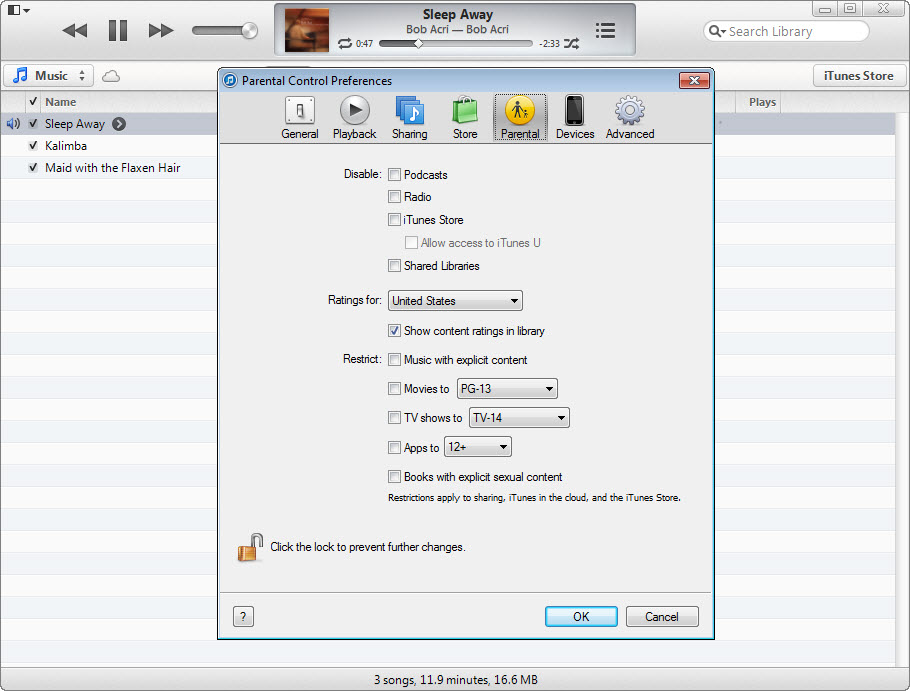Cancel the preferences dialog
The width and height of the screenshot is (910, 691).
662,616
